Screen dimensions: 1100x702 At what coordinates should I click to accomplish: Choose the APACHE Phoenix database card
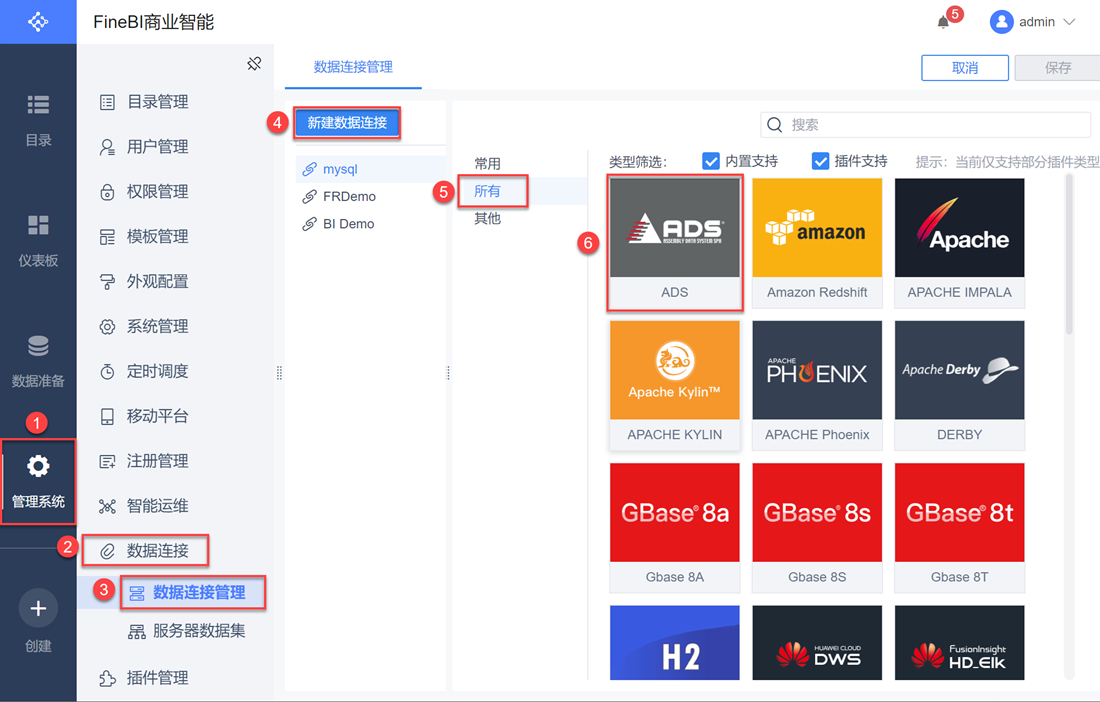pos(817,385)
